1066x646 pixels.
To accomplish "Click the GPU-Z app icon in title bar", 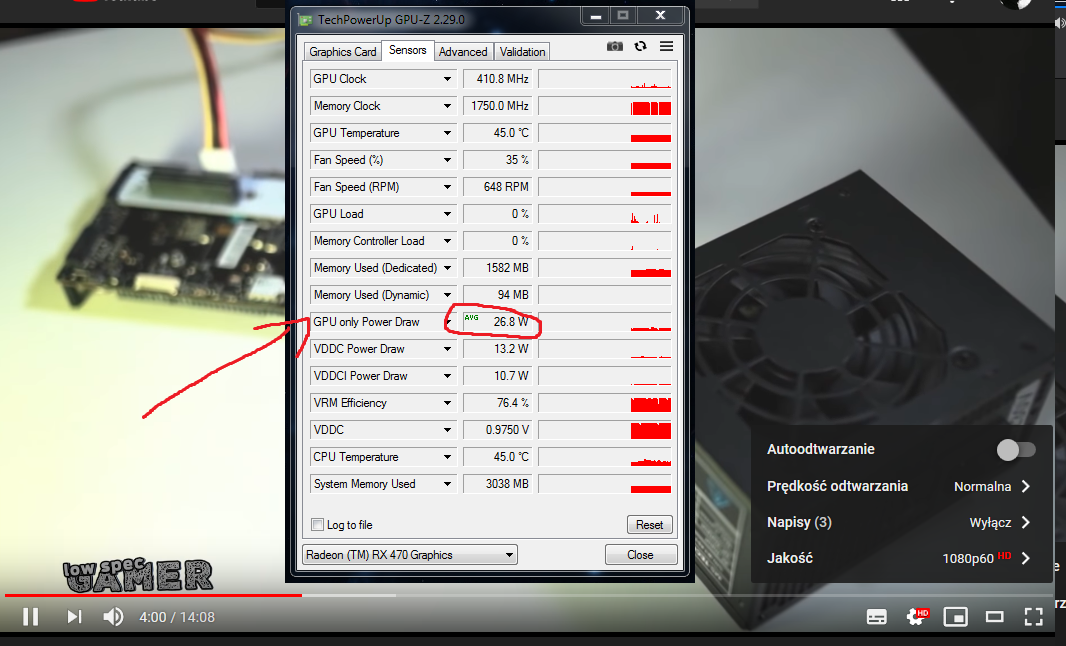I will (305, 20).
